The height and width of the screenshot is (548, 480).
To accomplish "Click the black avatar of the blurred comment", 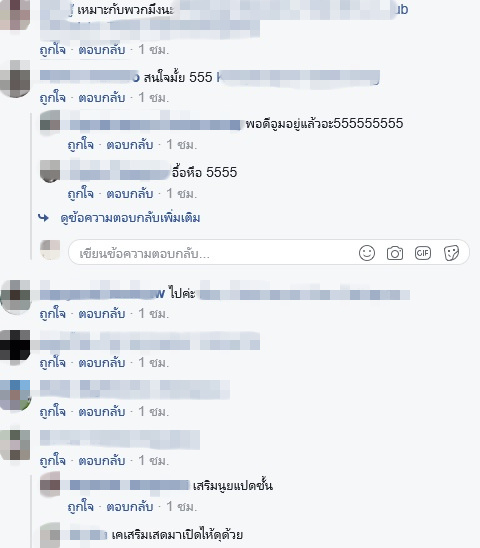I will [15, 346].
